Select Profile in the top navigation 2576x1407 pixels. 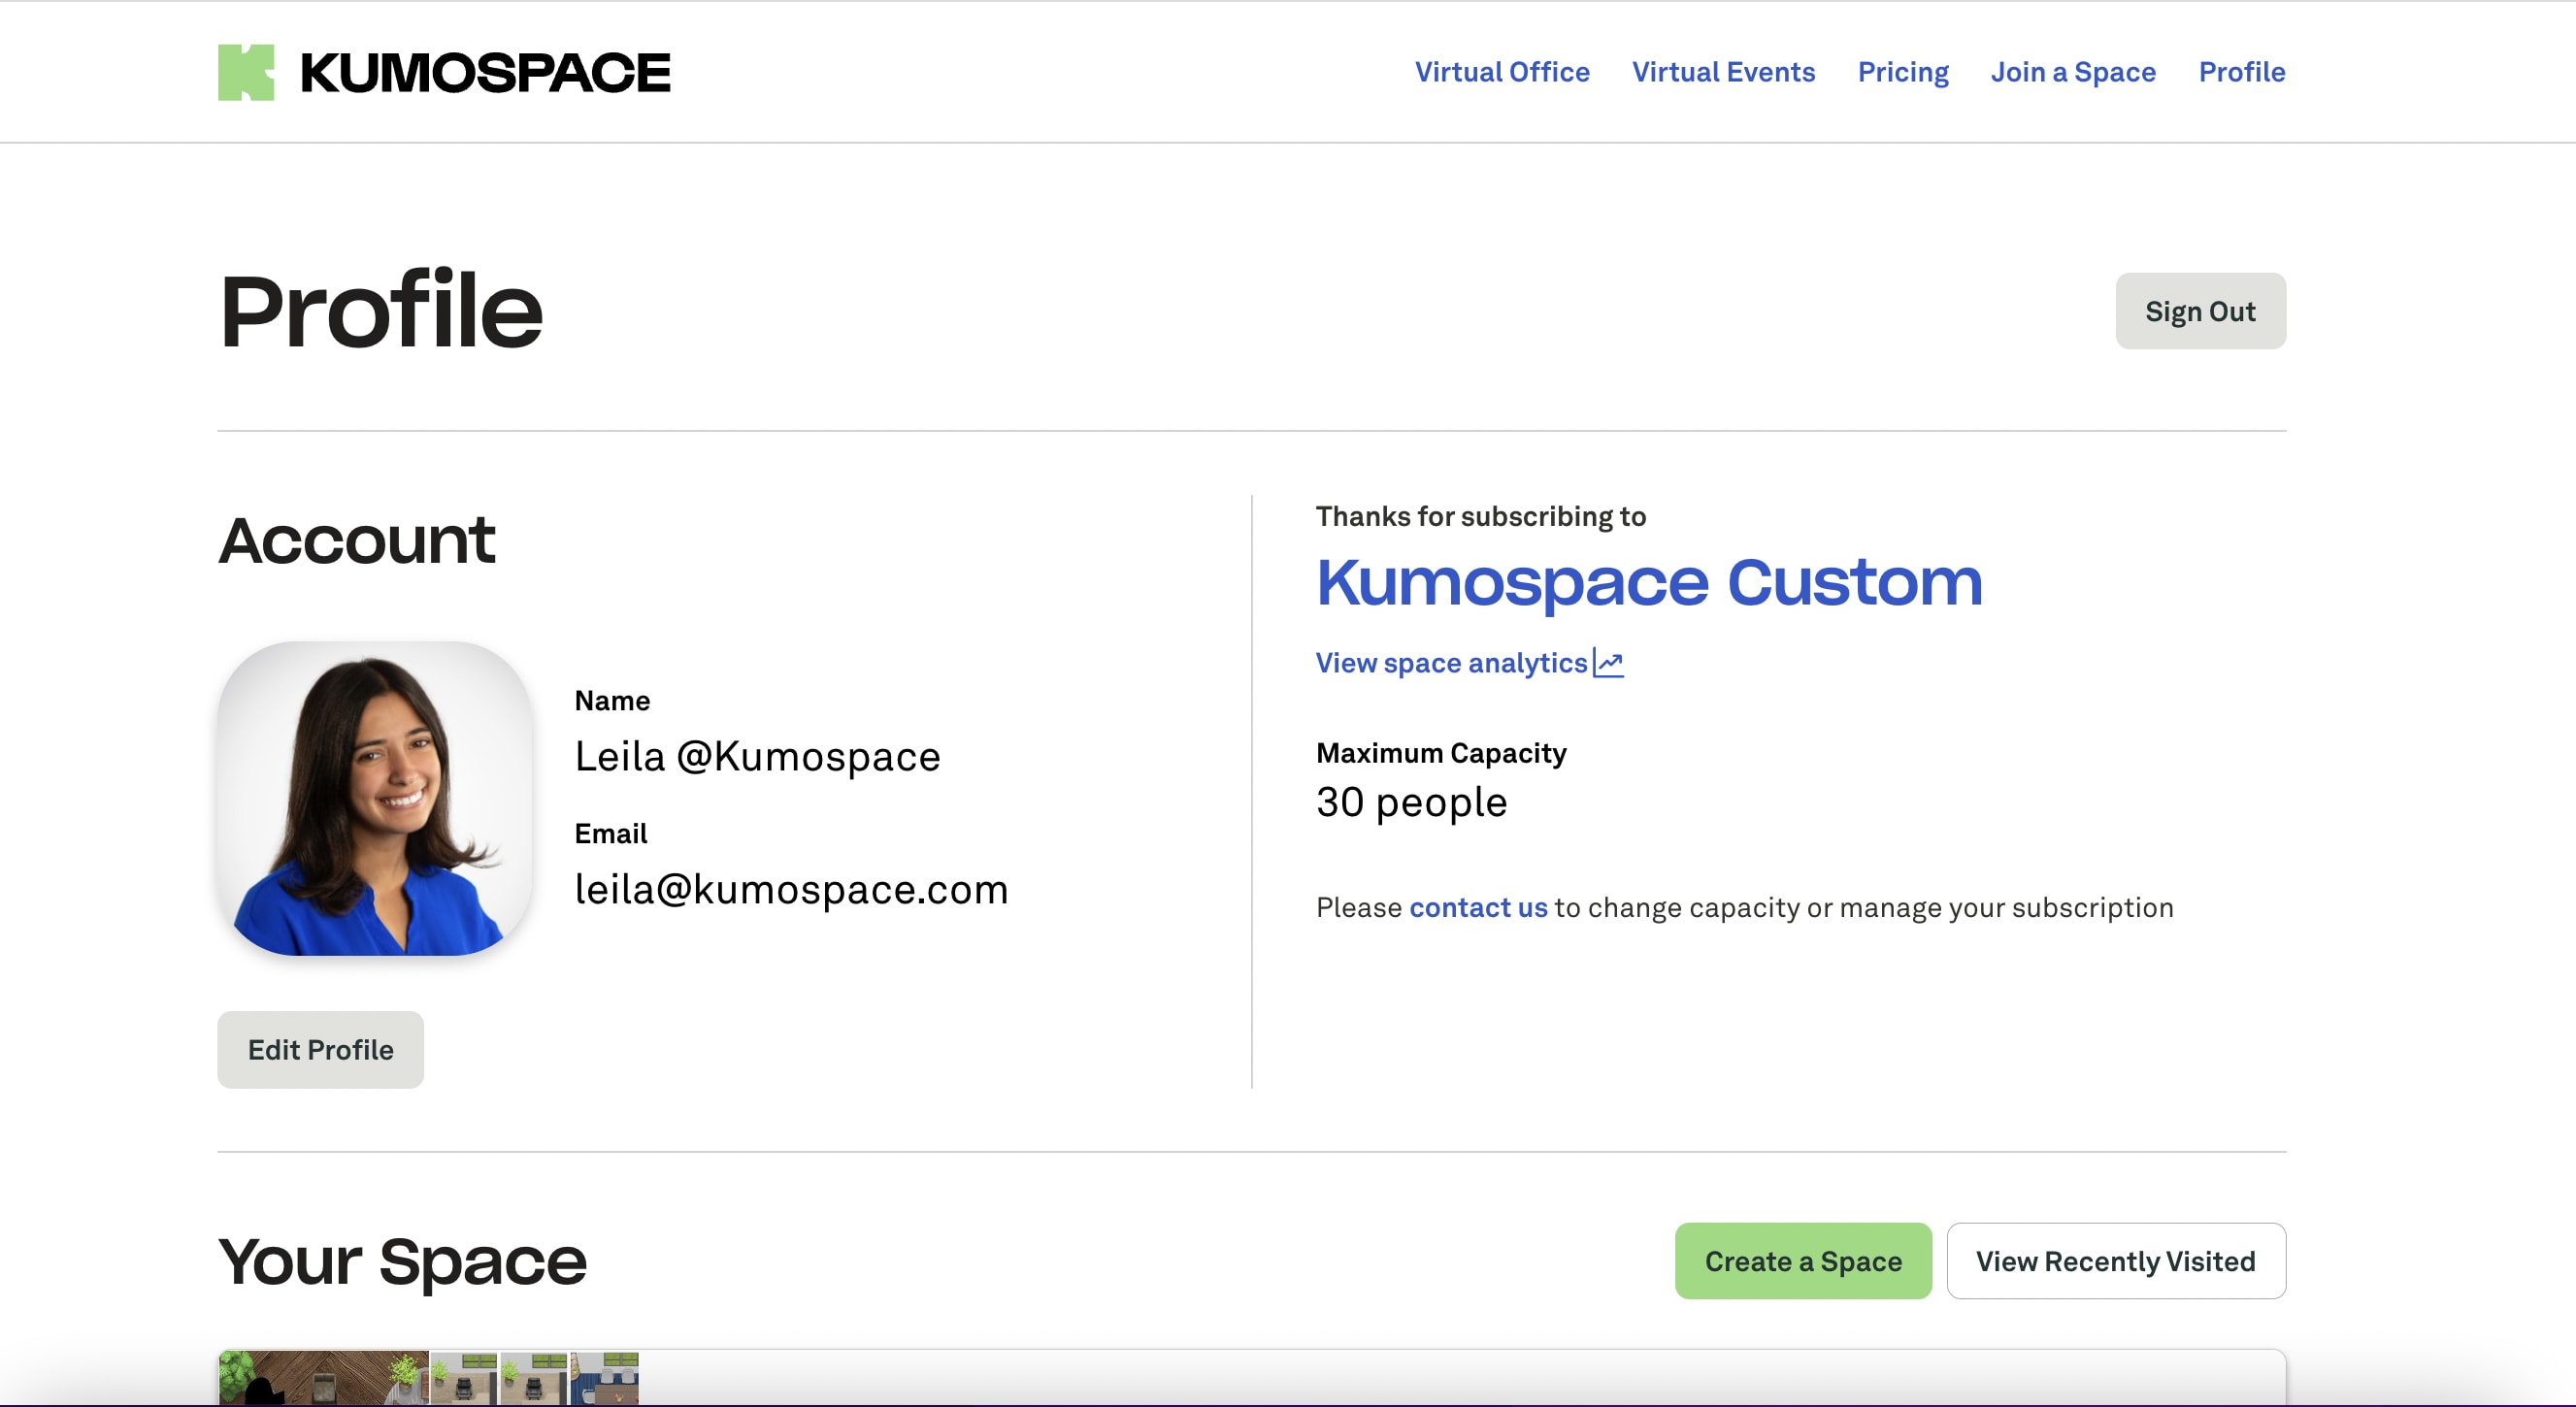(2241, 72)
